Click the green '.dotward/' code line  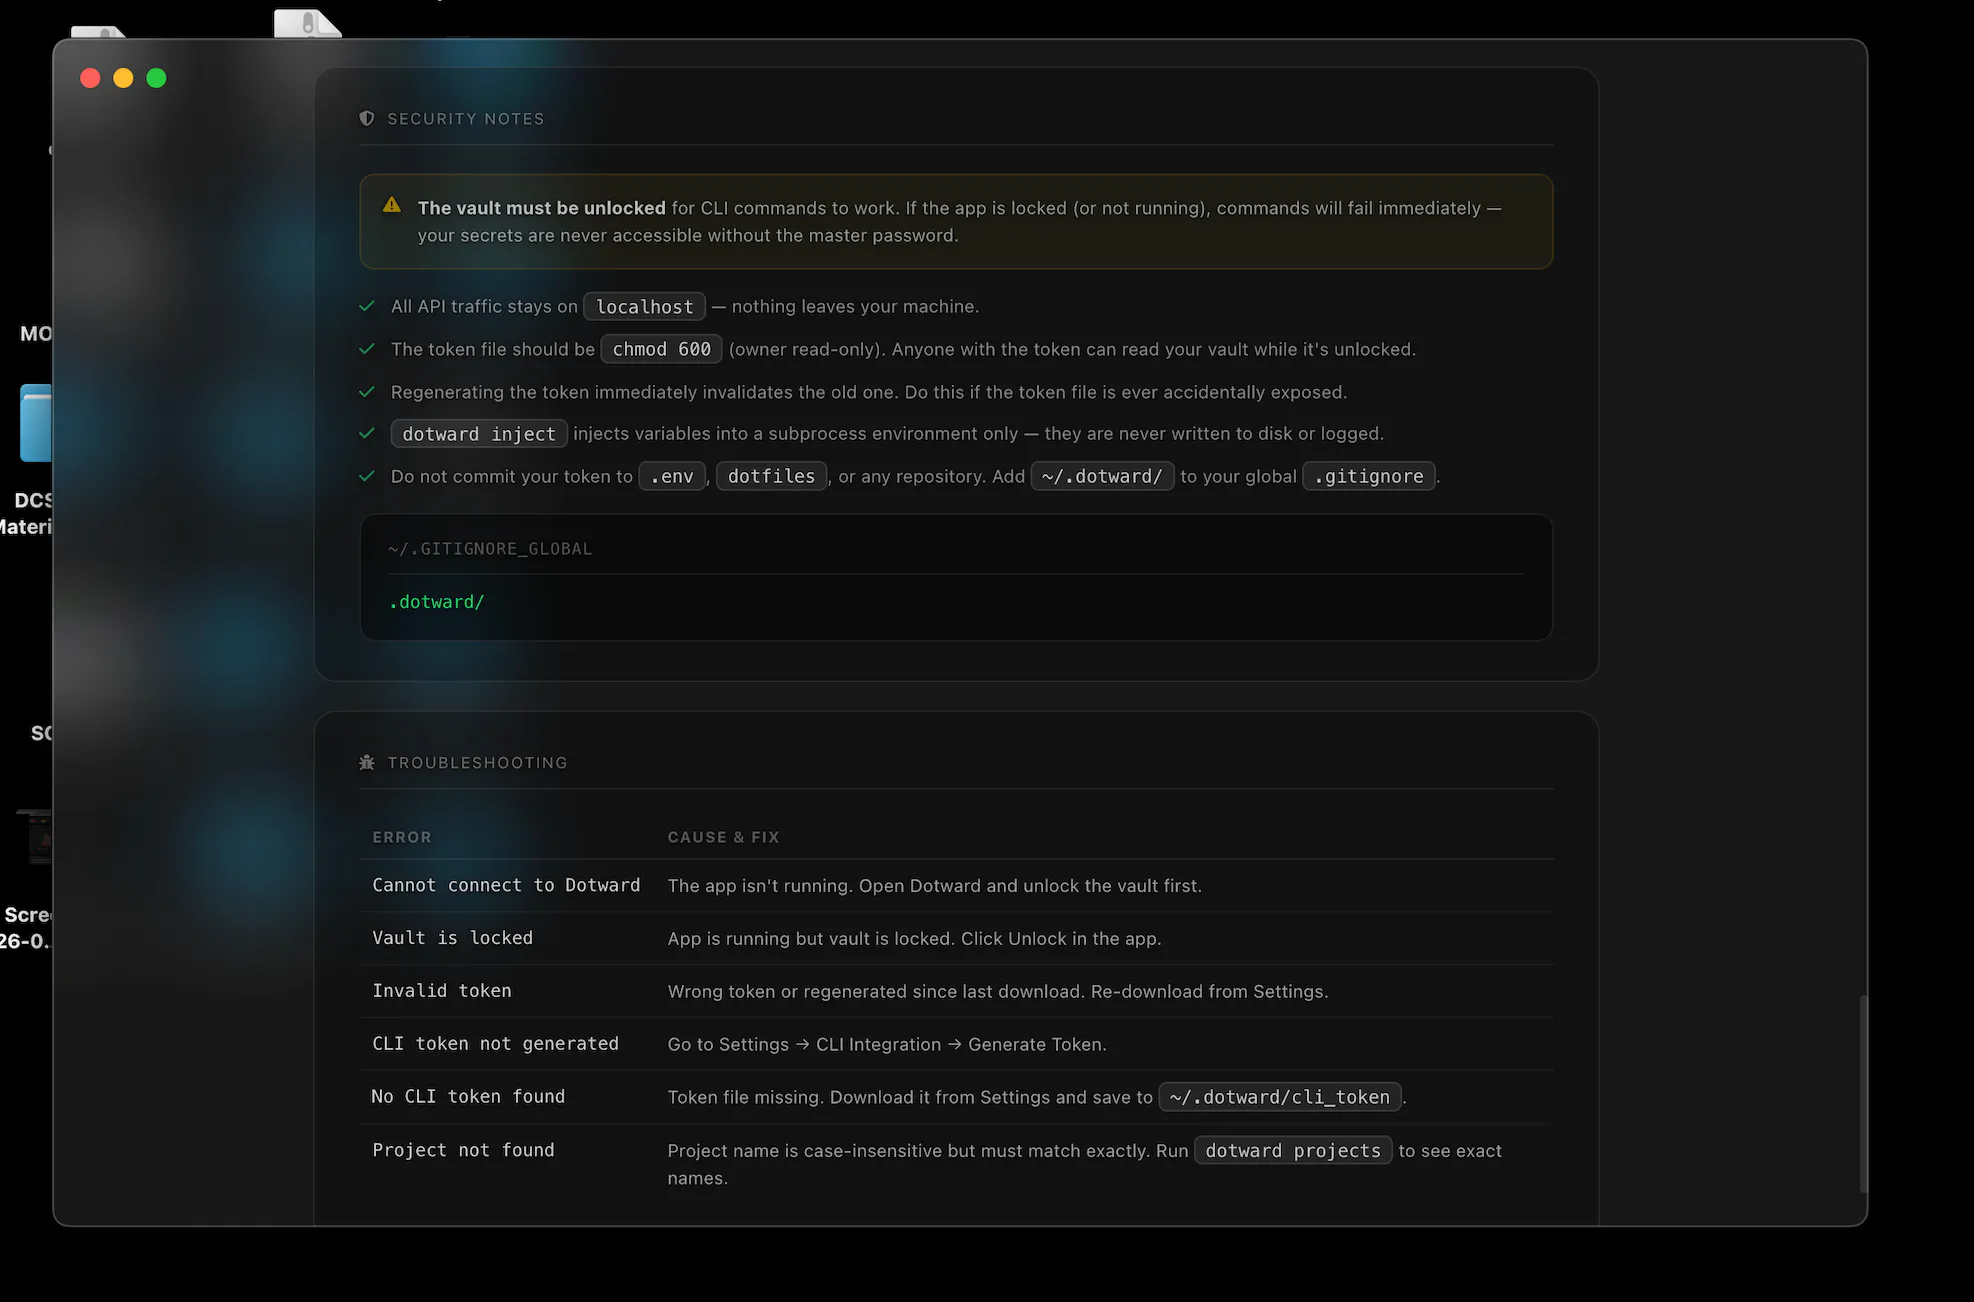point(436,602)
